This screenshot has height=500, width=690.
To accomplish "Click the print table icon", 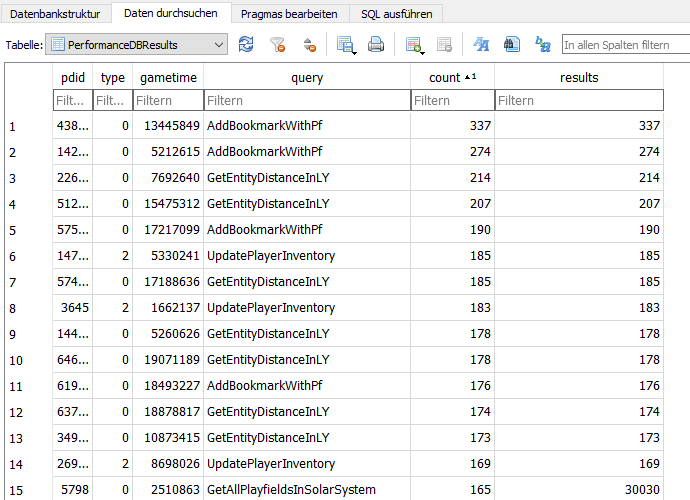I will (376, 44).
